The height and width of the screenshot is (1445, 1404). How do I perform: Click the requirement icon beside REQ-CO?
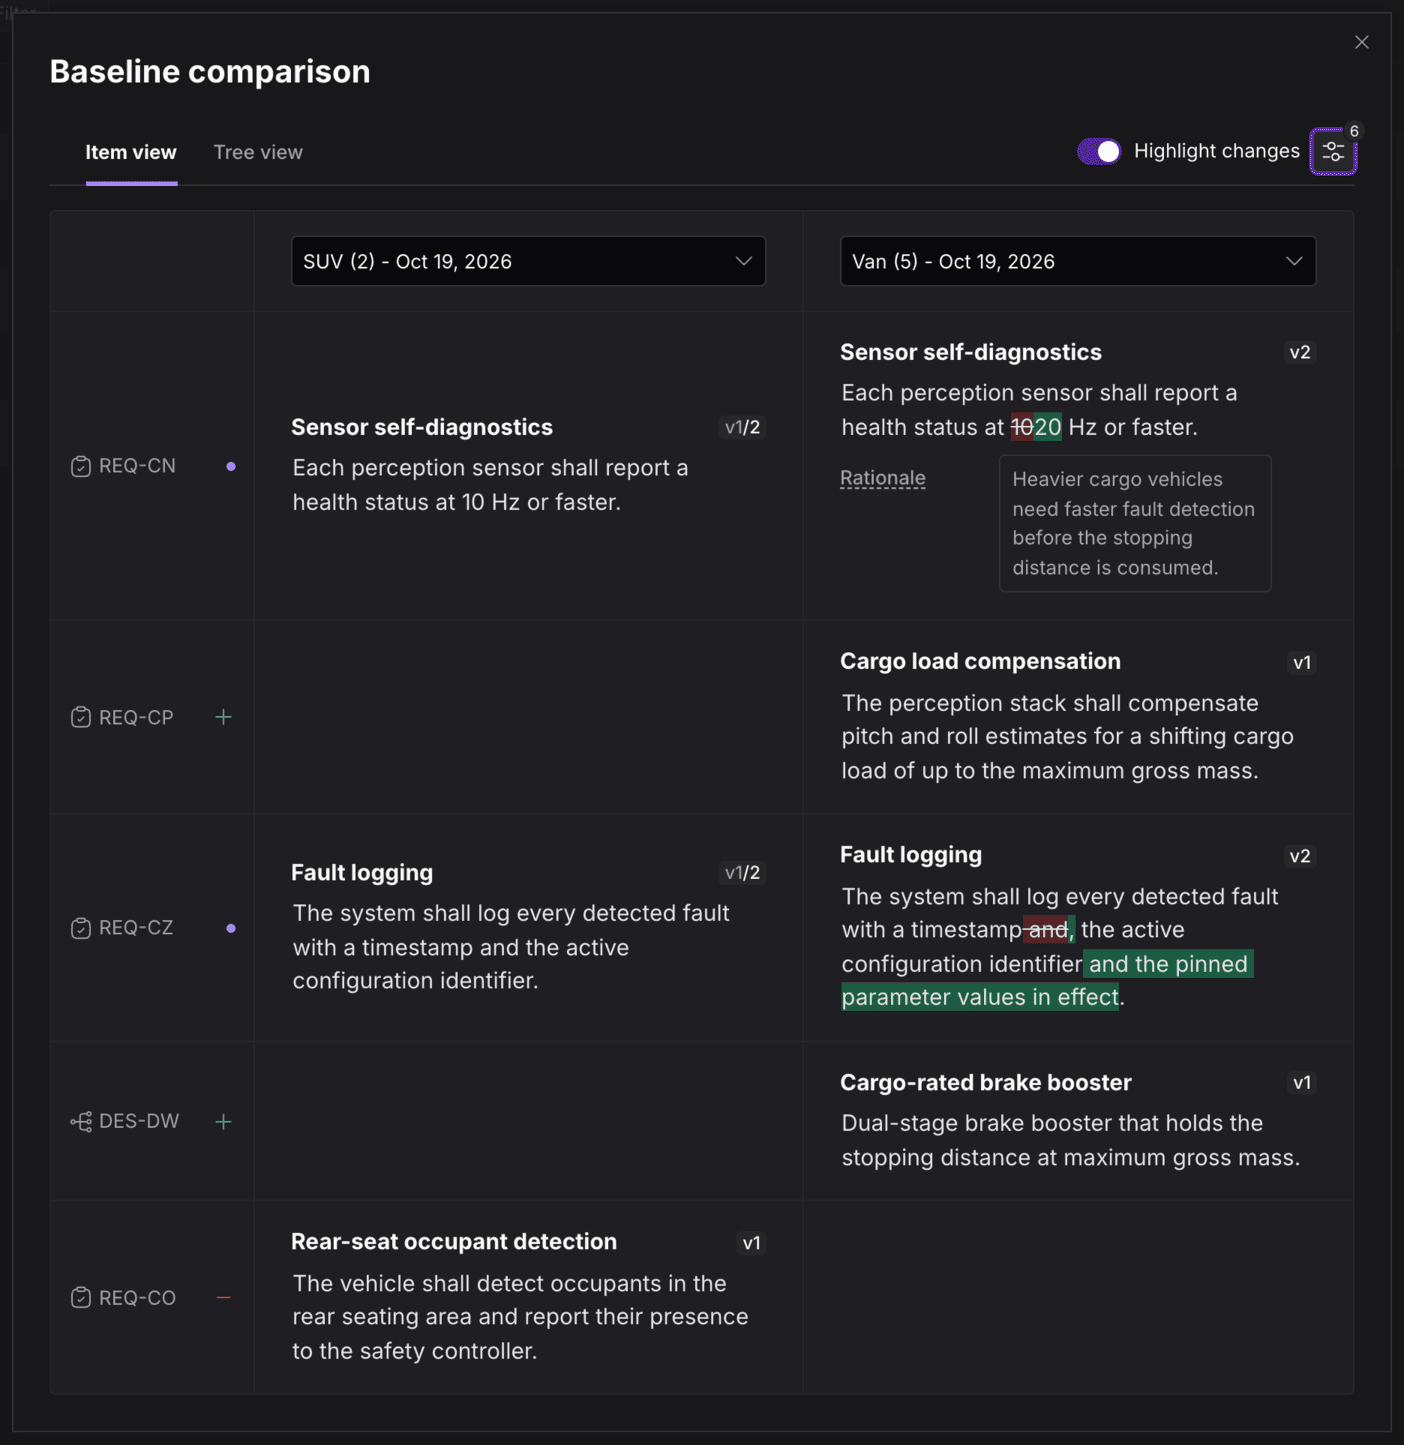(x=81, y=1297)
